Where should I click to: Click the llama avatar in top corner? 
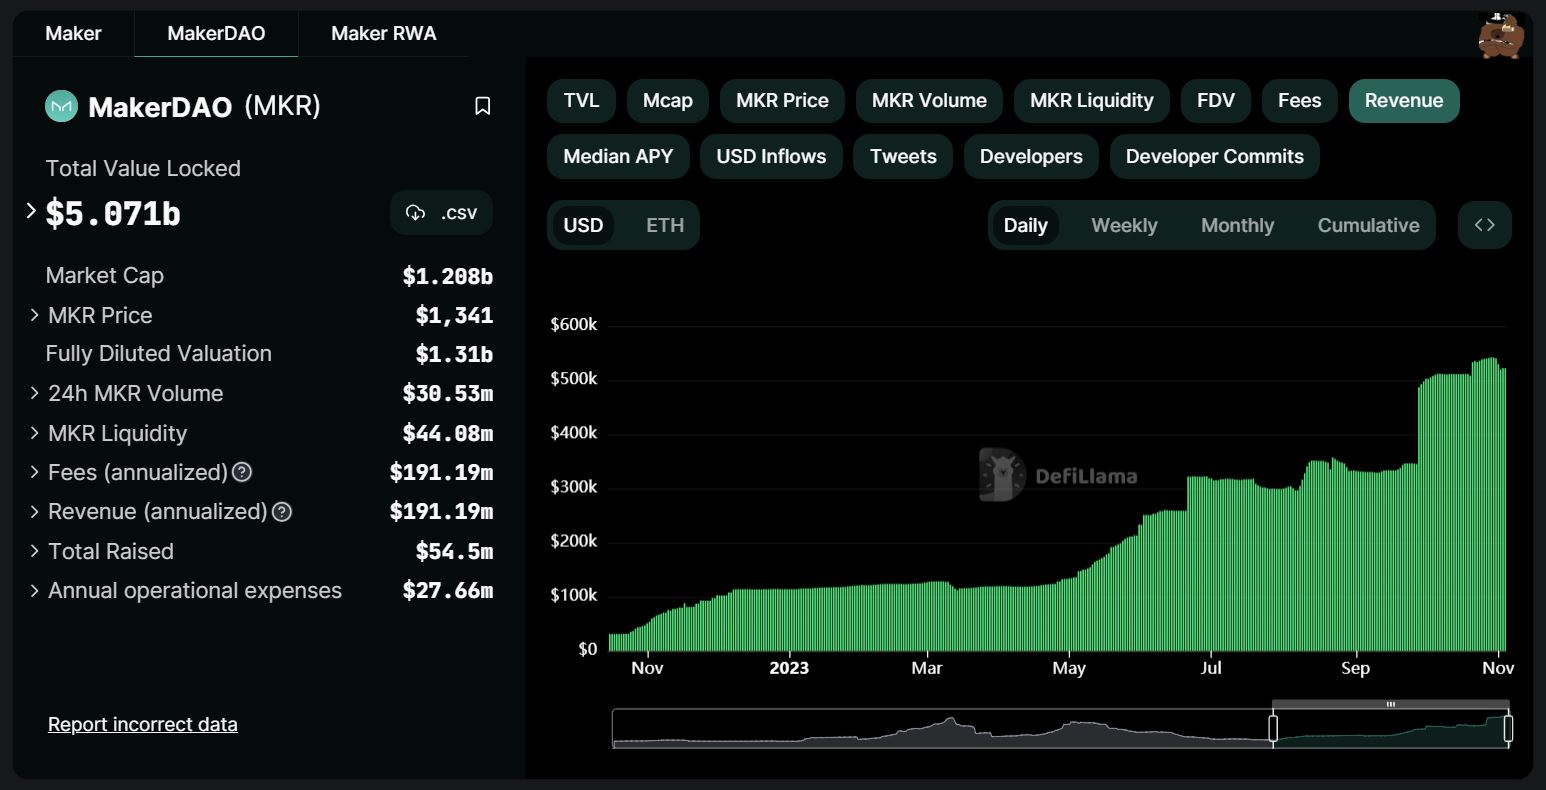coord(1500,36)
